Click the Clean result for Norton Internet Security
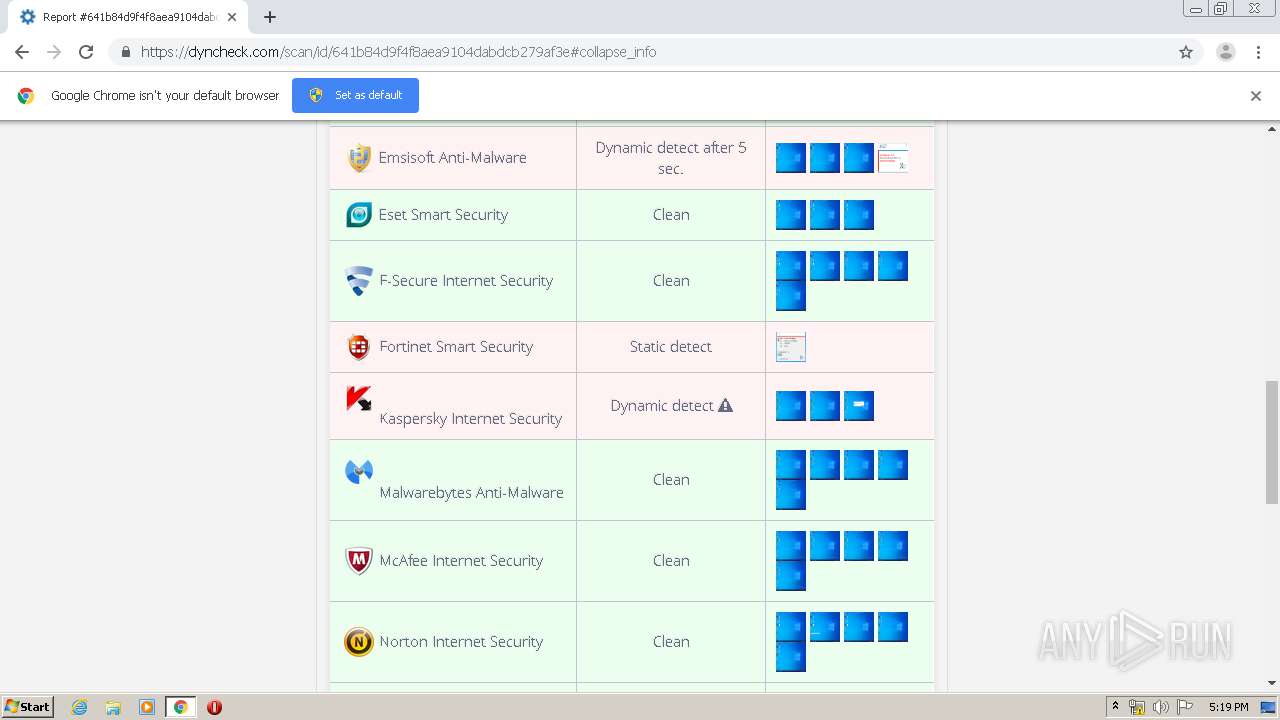Screen dimensions: 1280x720 point(671,642)
